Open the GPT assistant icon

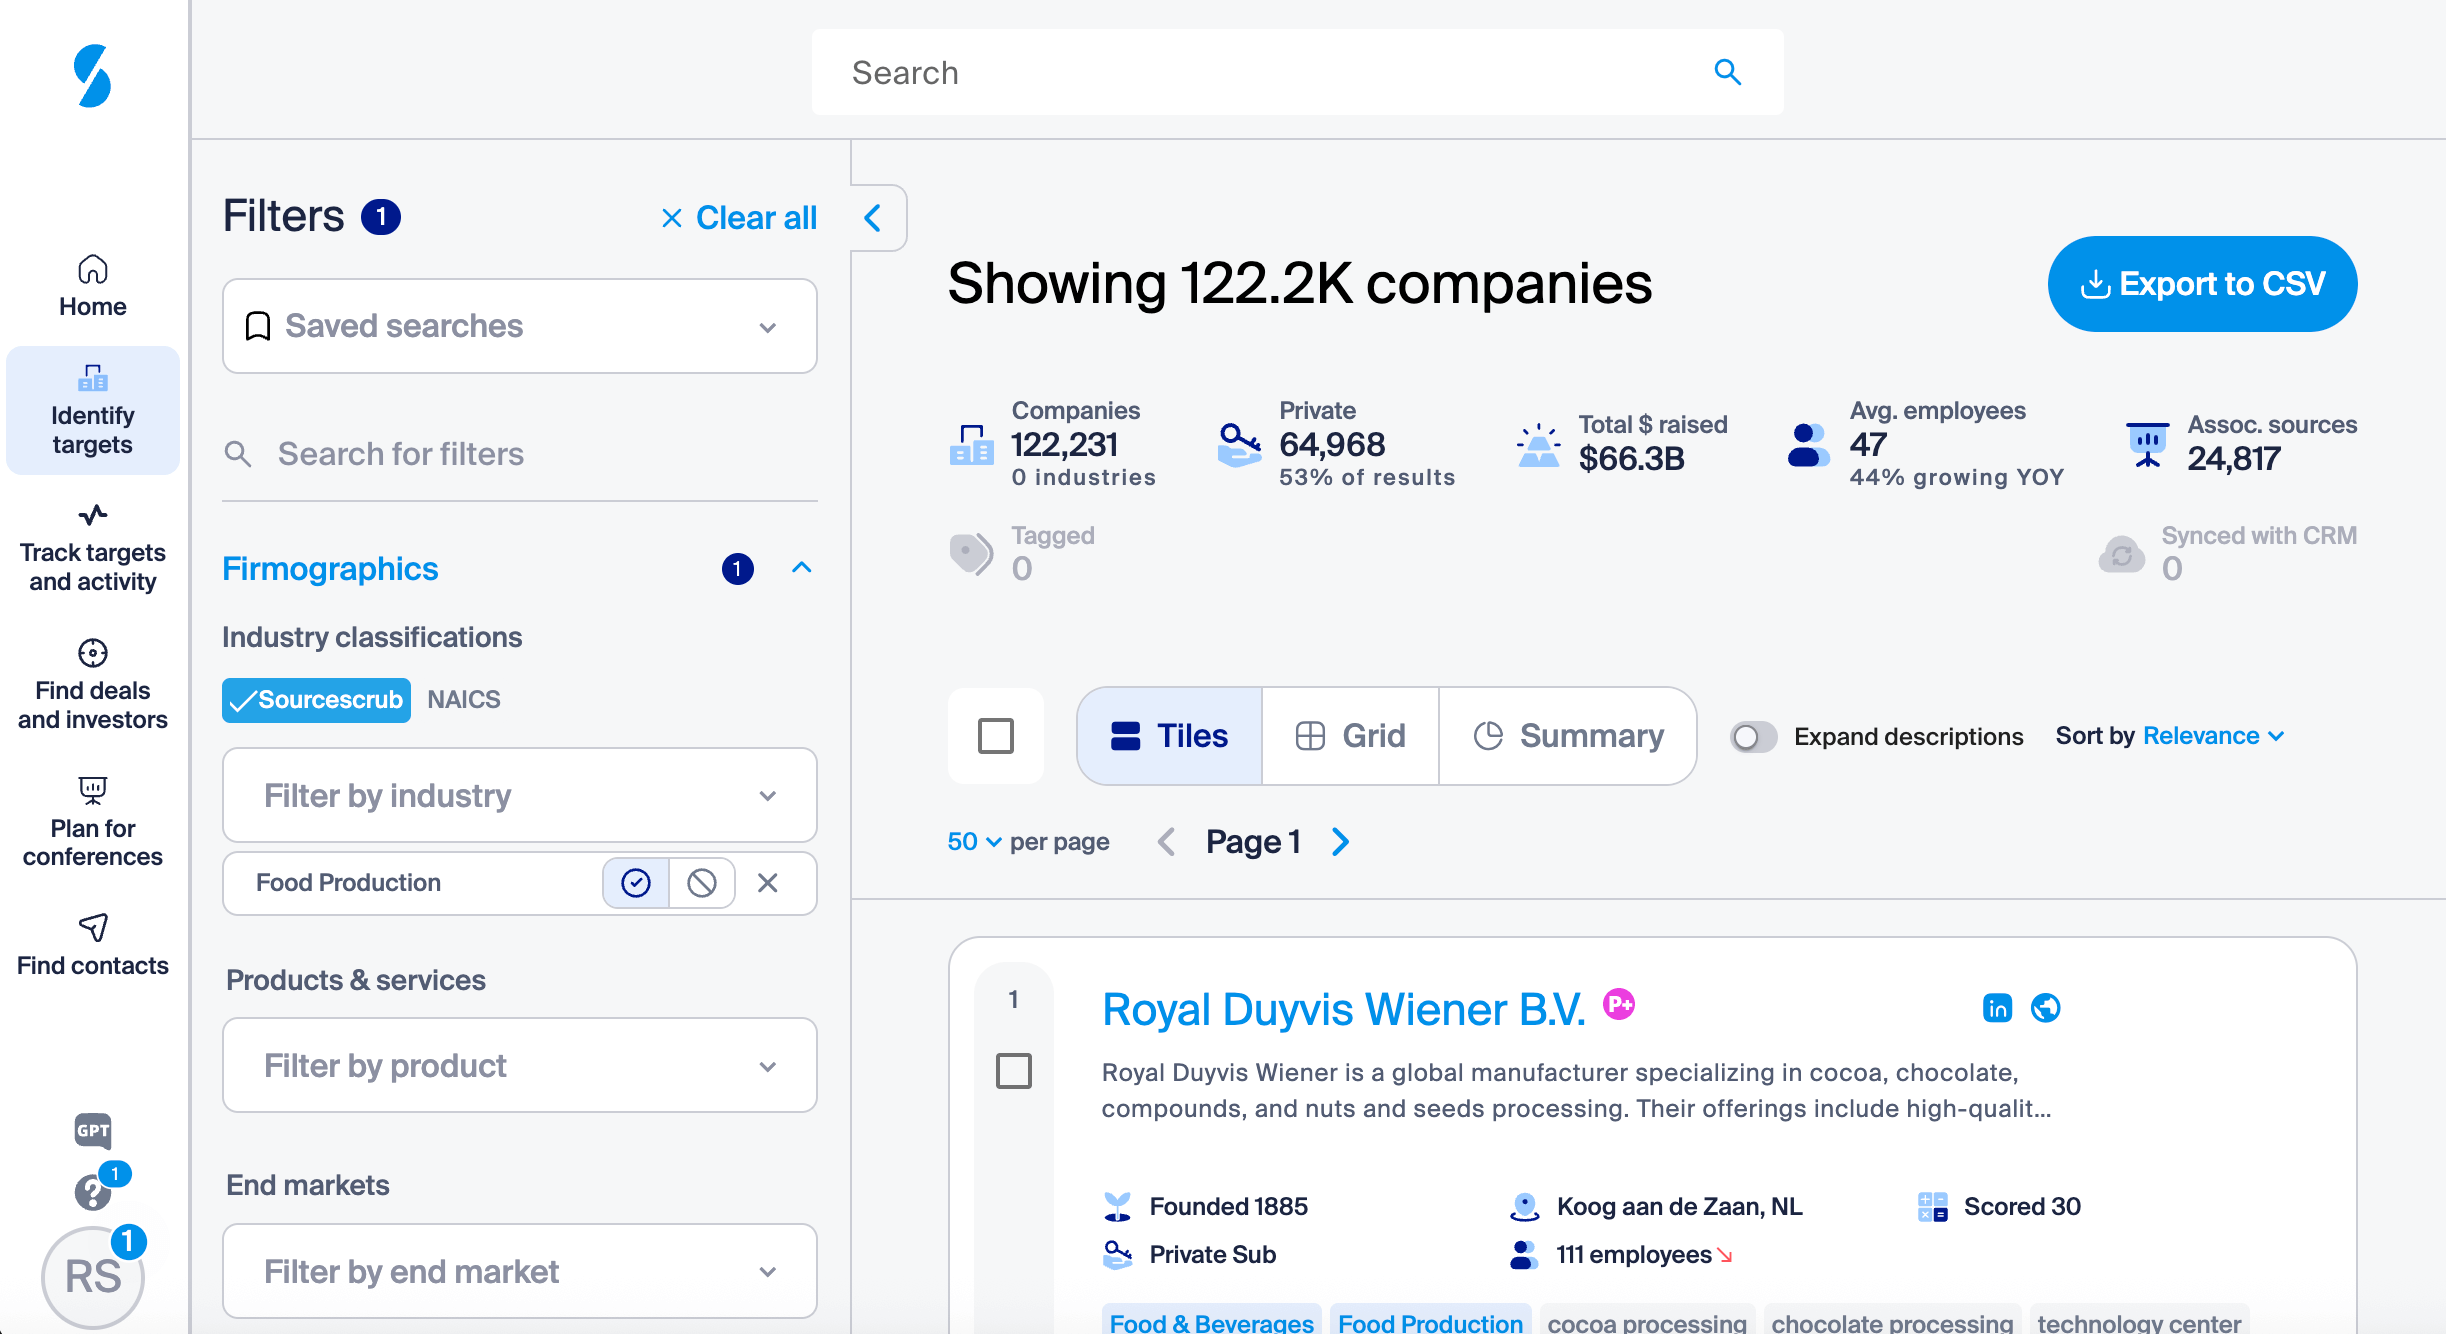pyautogui.click(x=93, y=1130)
